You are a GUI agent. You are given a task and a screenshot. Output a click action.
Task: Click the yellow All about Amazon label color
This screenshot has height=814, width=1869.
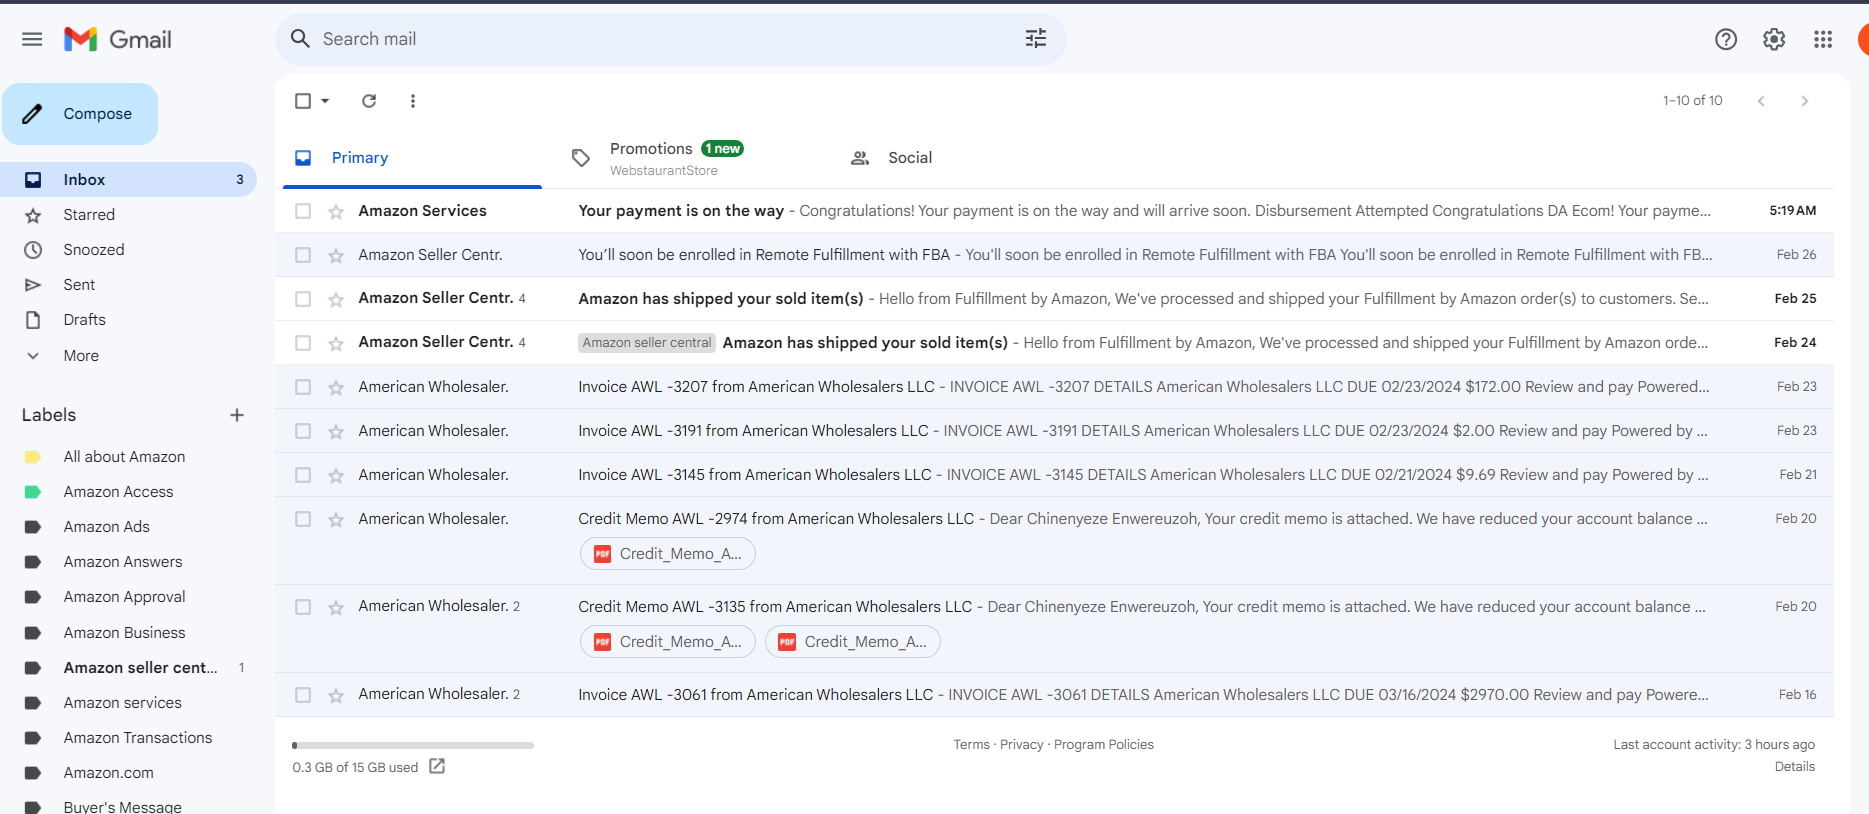pyautogui.click(x=33, y=457)
